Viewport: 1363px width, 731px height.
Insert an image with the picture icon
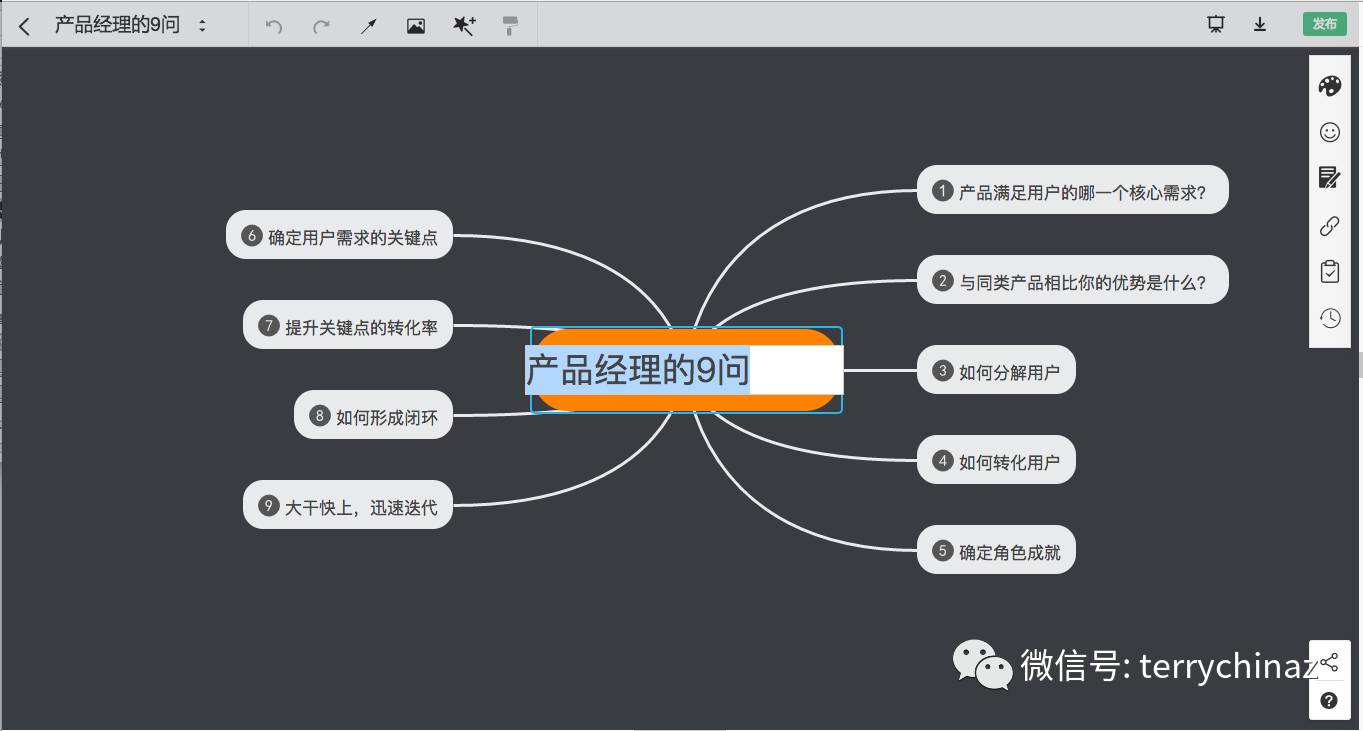tap(416, 26)
